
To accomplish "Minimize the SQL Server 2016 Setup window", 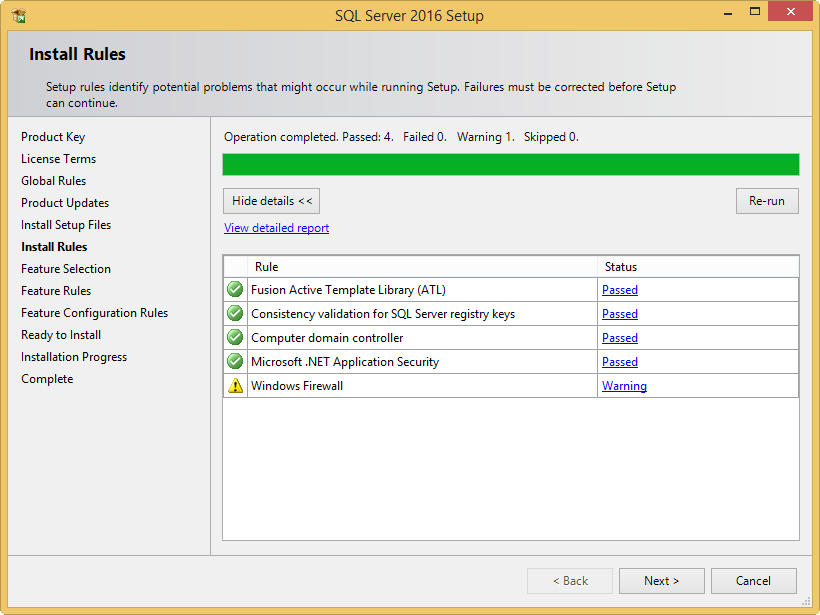I will [x=727, y=13].
